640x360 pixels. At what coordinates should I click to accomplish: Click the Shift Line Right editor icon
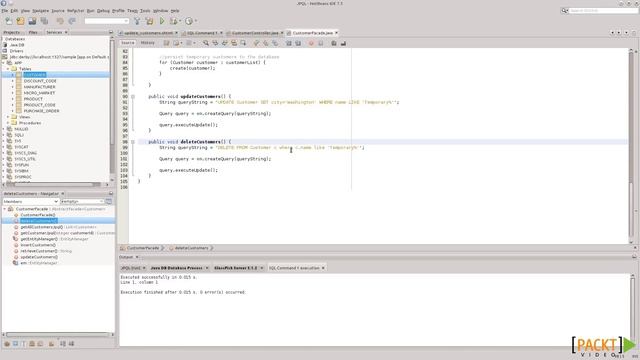coord(298,43)
